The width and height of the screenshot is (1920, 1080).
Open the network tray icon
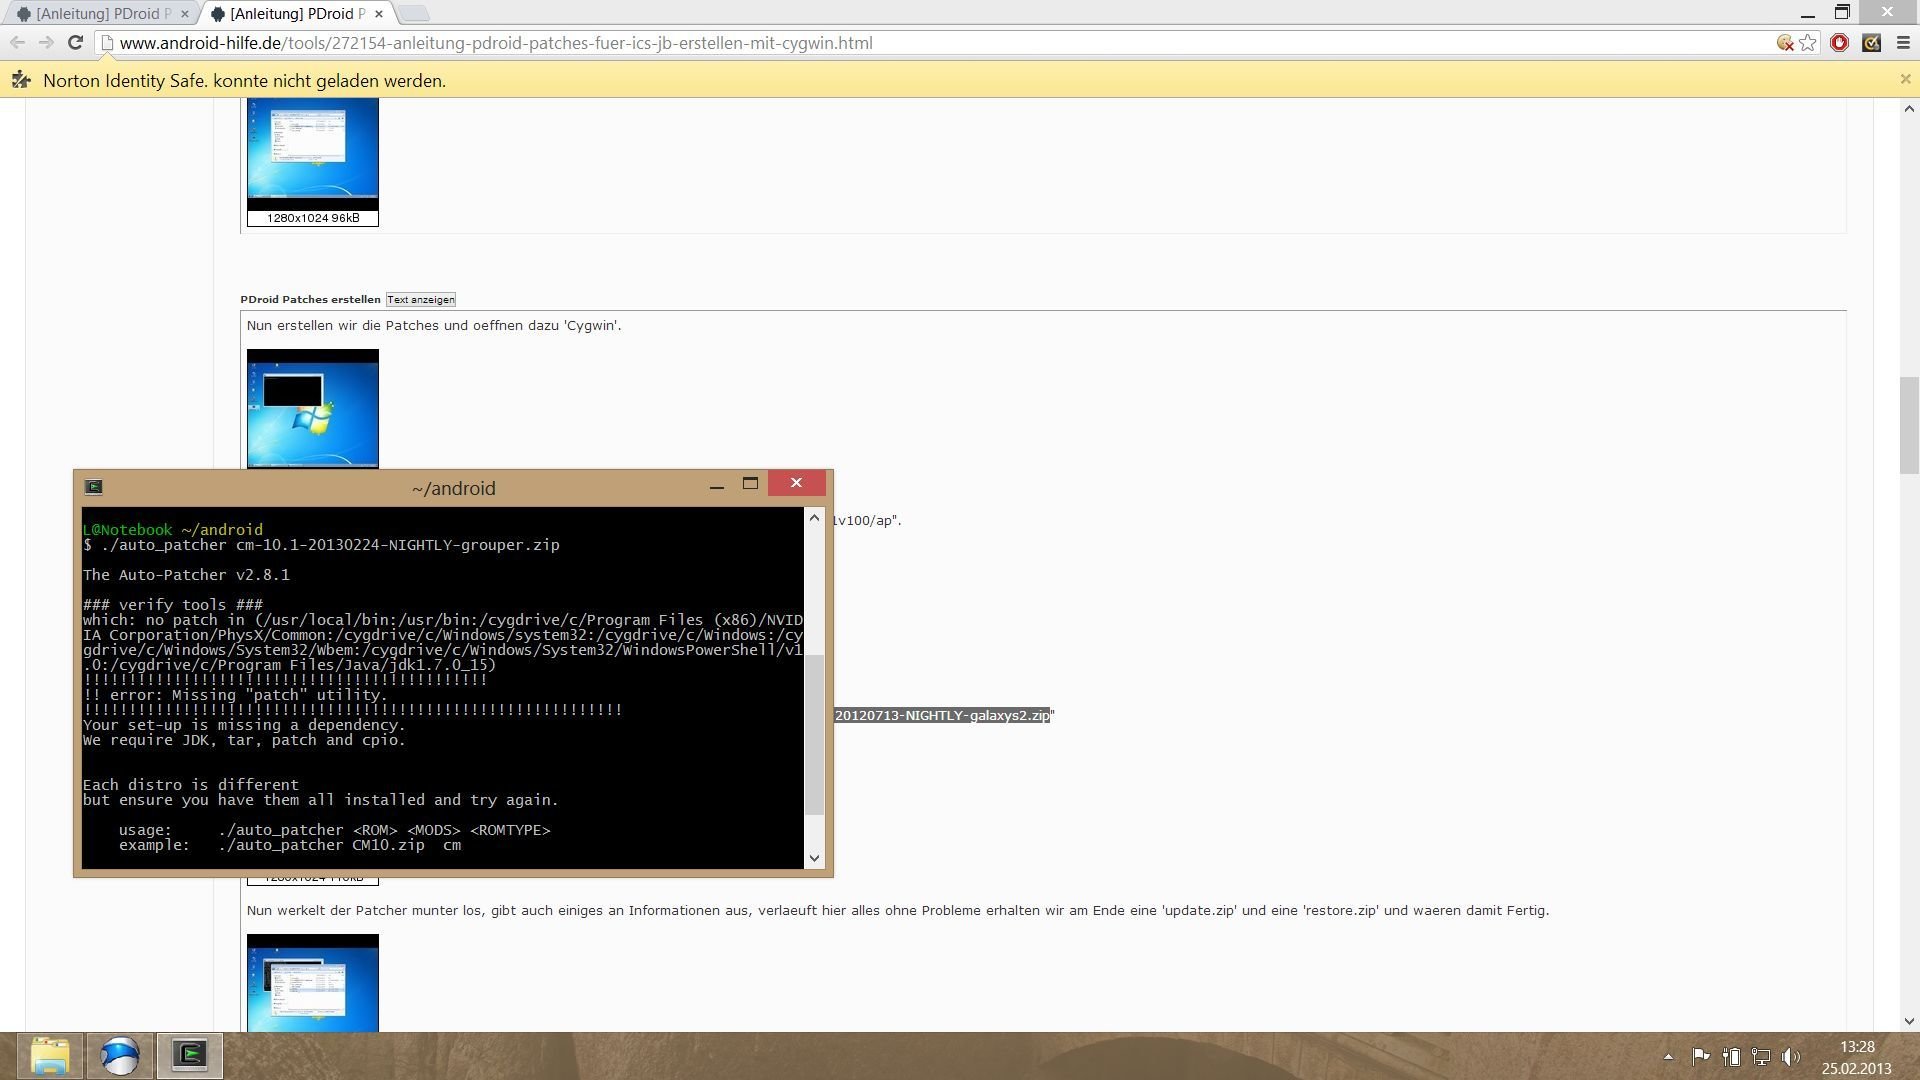[1761, 1056]
